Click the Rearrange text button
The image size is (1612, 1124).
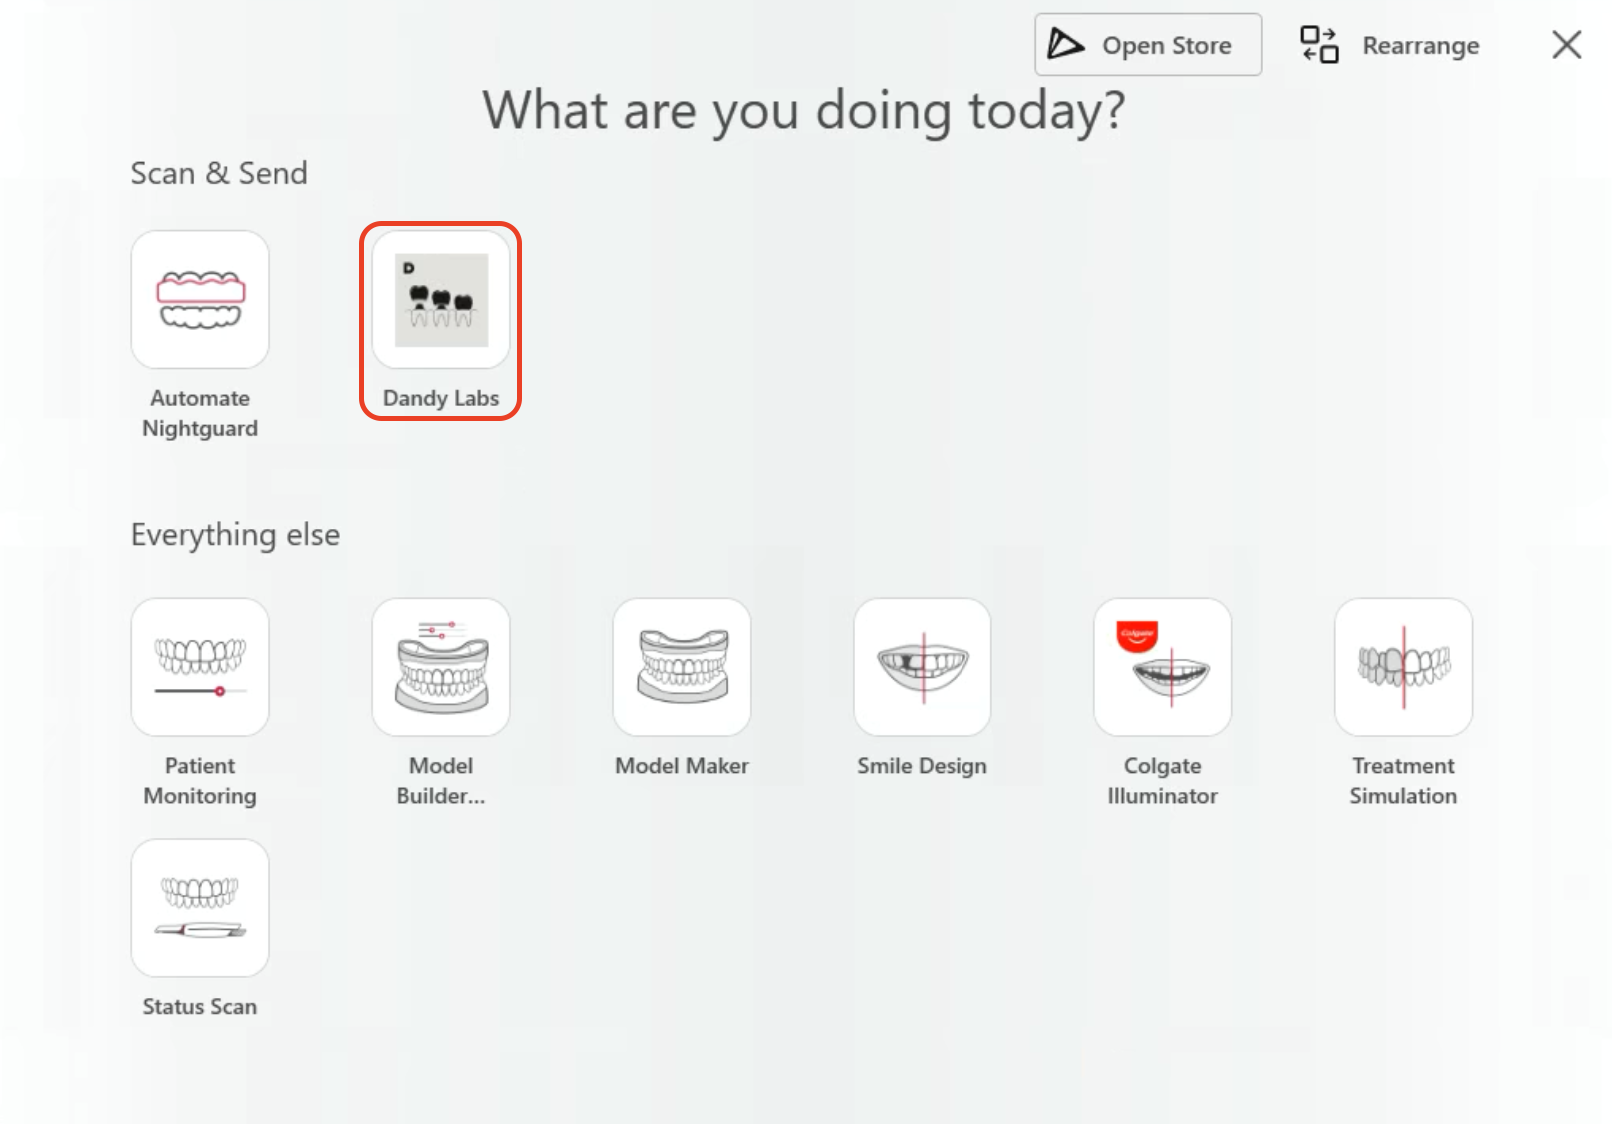tap(1420, 46)
